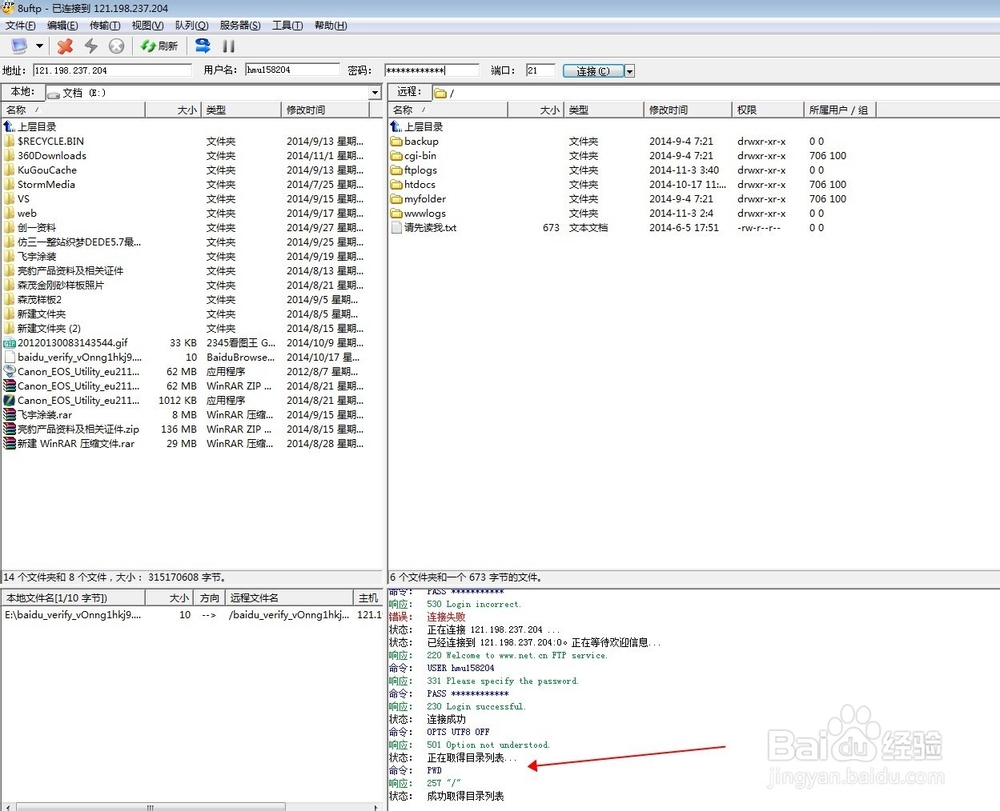Image resolution: width=1000 pixels, height=811 pixels.
Task: Select the KuGouCache folder icon
Action: (9, 170)
